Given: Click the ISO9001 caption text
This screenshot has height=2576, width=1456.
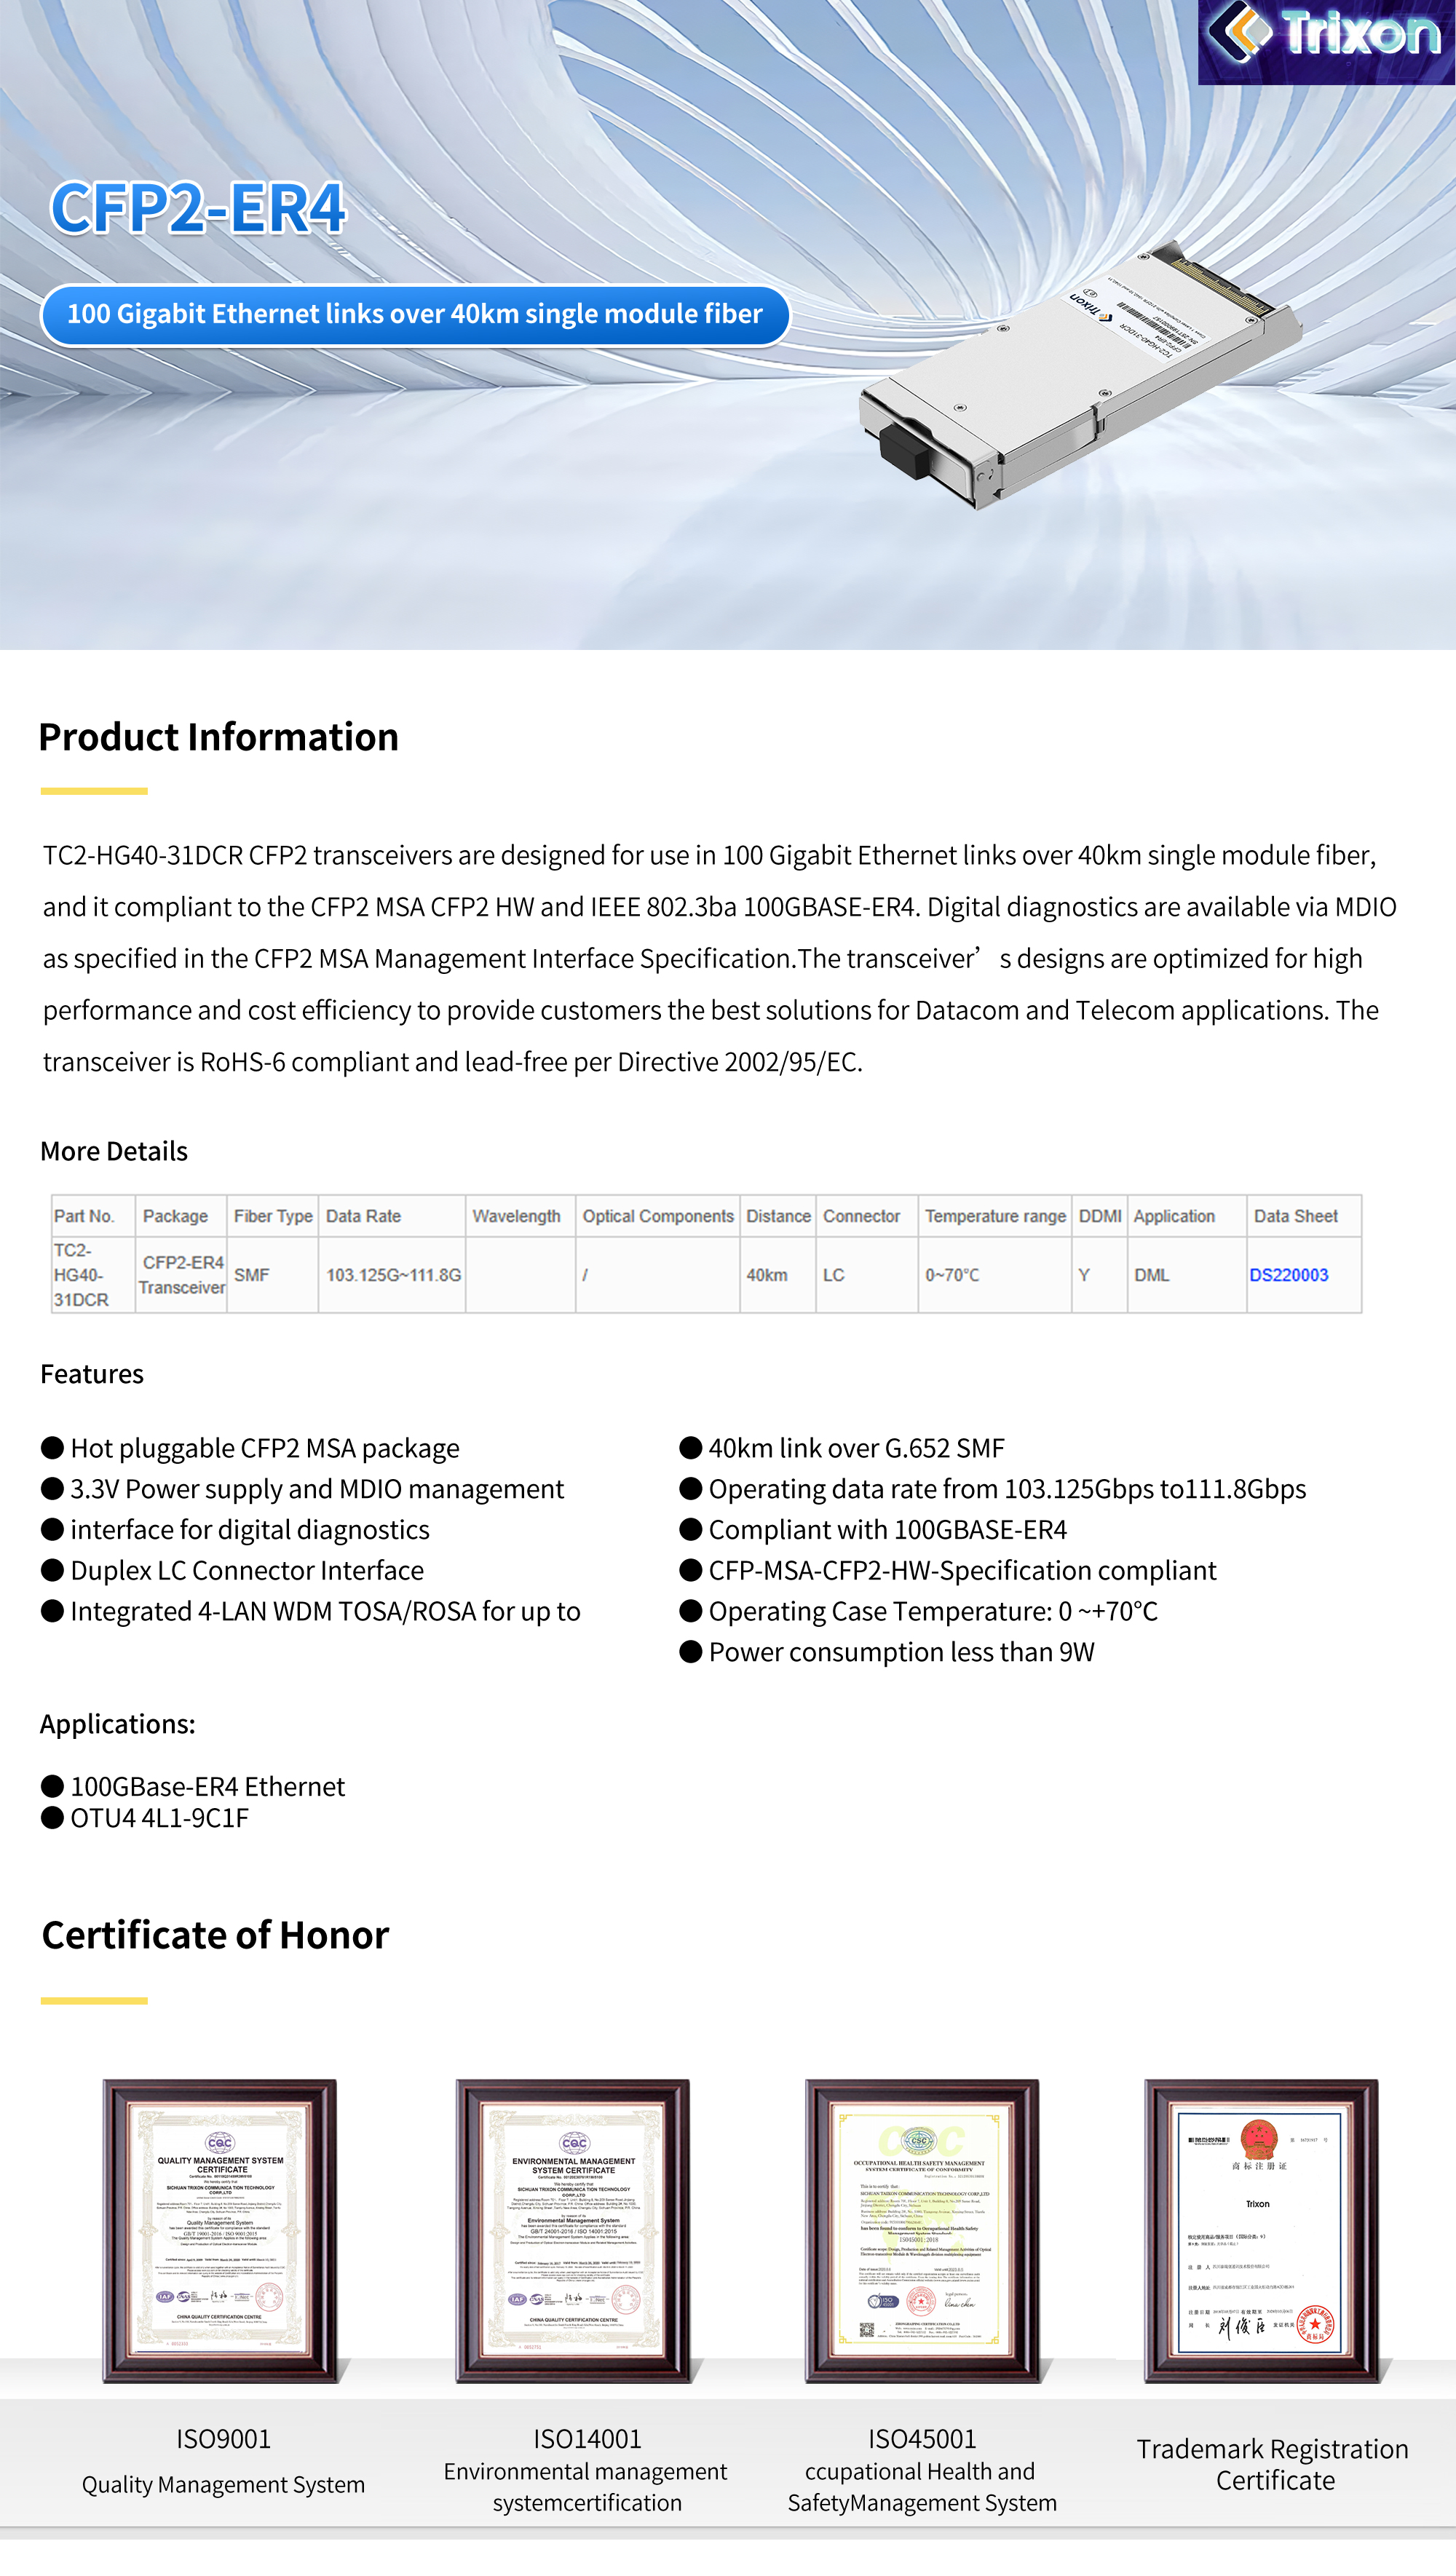Looking at the screenshot, I should pos(223,2438).
